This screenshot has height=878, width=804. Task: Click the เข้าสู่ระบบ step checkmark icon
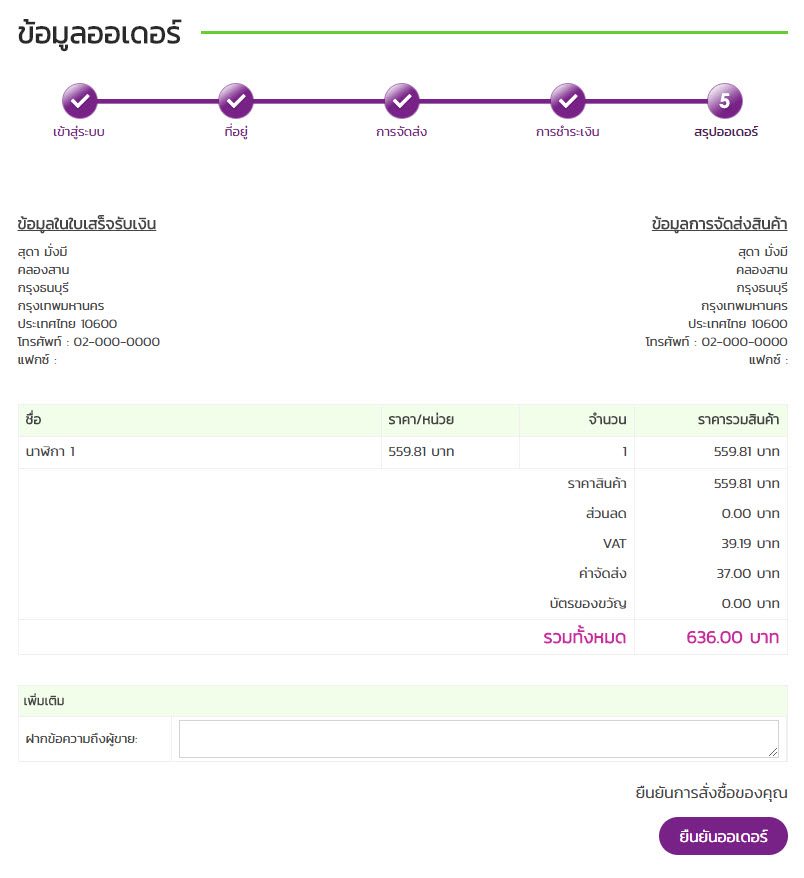80,100
